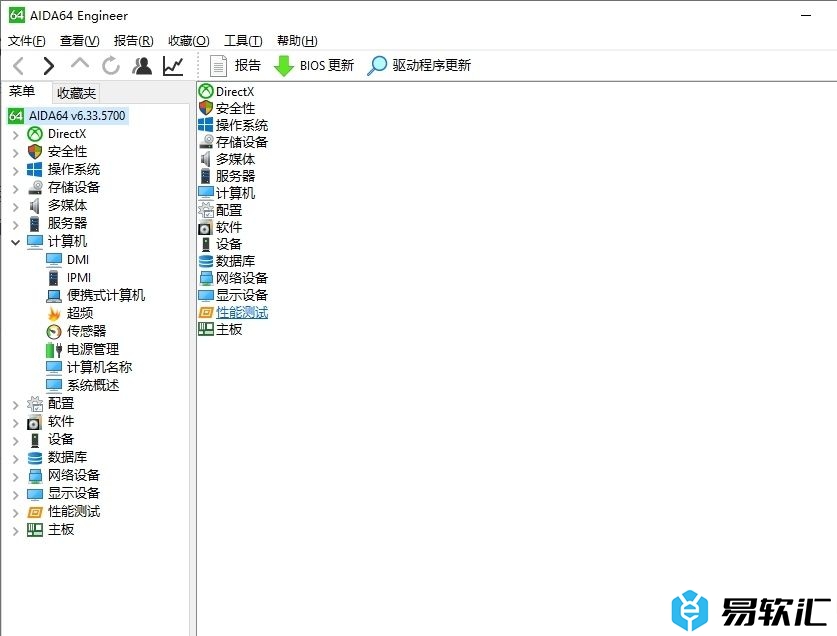Expand the 设备 tree node
Viewport: 837px width, 636px height.
[15, 441]
